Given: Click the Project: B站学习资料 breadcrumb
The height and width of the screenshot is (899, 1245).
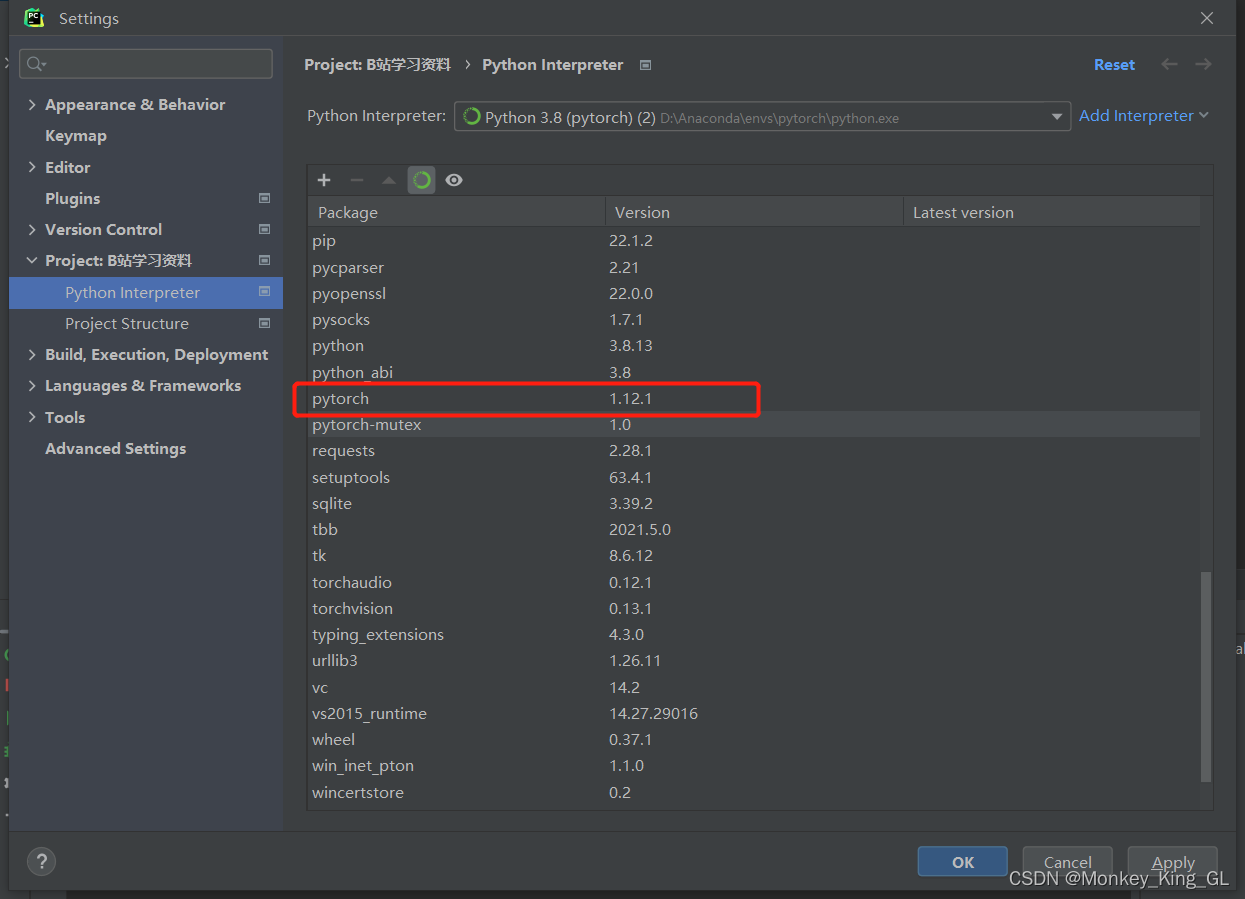Looking at the screenshot, I should click(377, 65).
